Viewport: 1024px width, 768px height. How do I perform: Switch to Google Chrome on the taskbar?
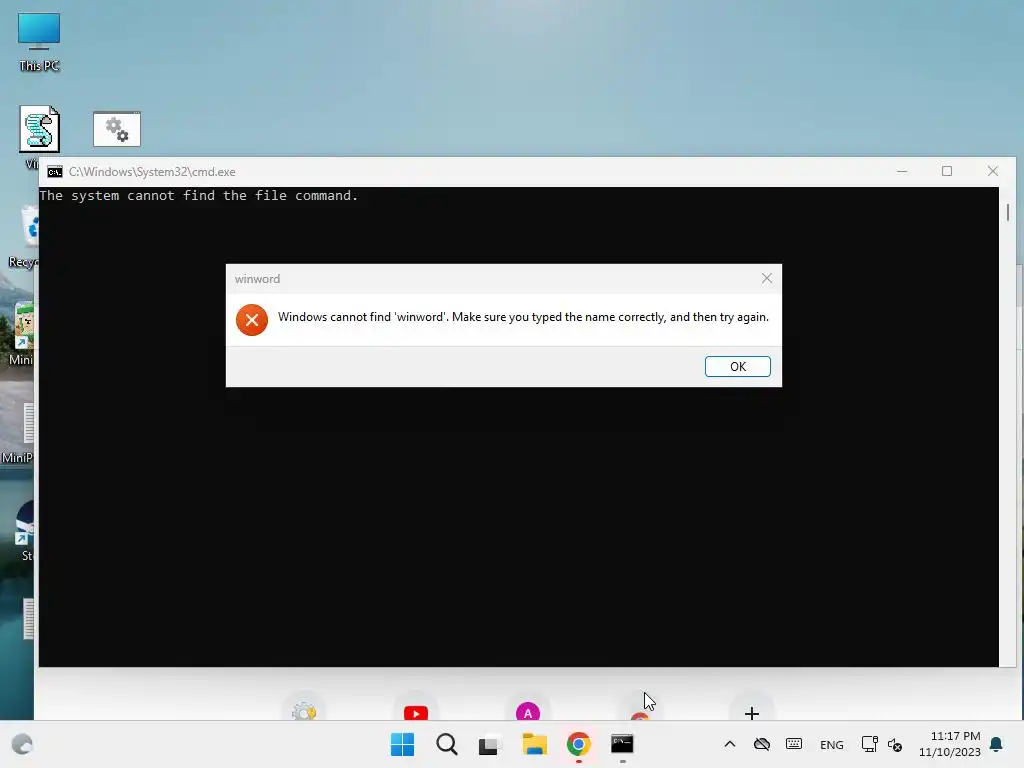click(579, 744)
